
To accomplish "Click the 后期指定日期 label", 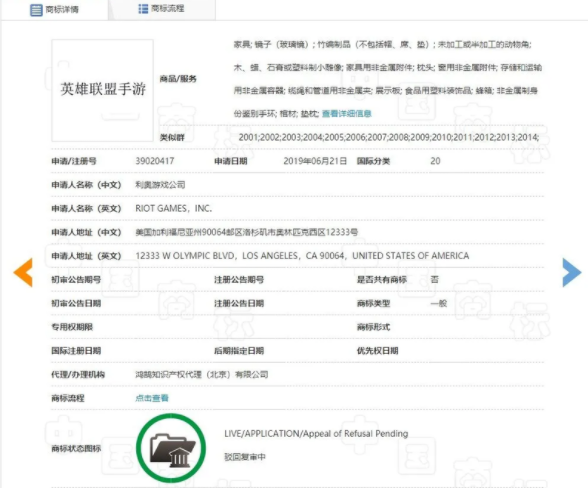I will pos(239,351).
